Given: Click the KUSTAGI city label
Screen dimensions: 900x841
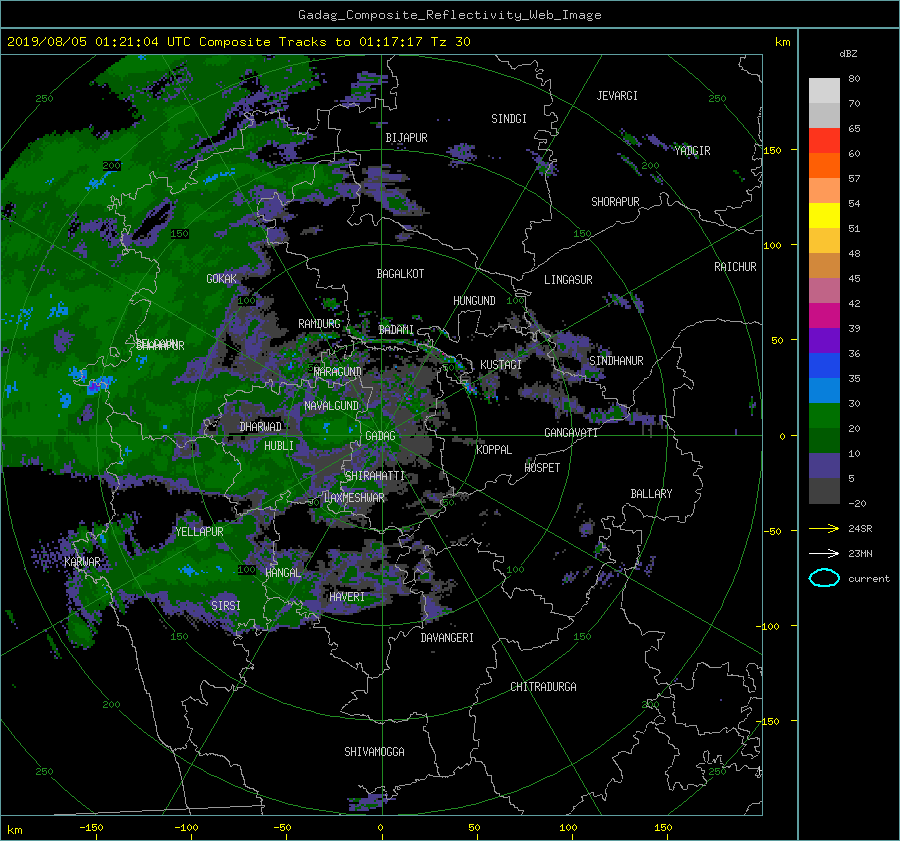Looking at the screenshot, I should coord(501,365).
